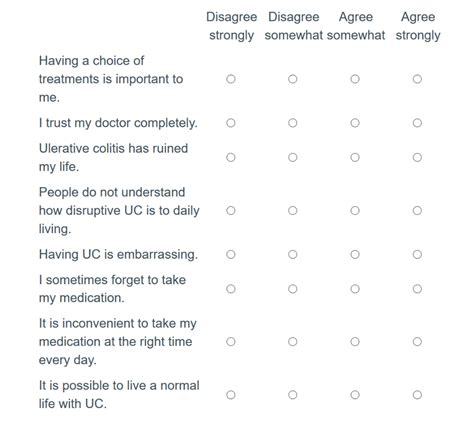The height and width of the screenshot is (428, 474).
Task: Select Disagree strongly for UC is embarrassing
Action: tap(231, 255)
